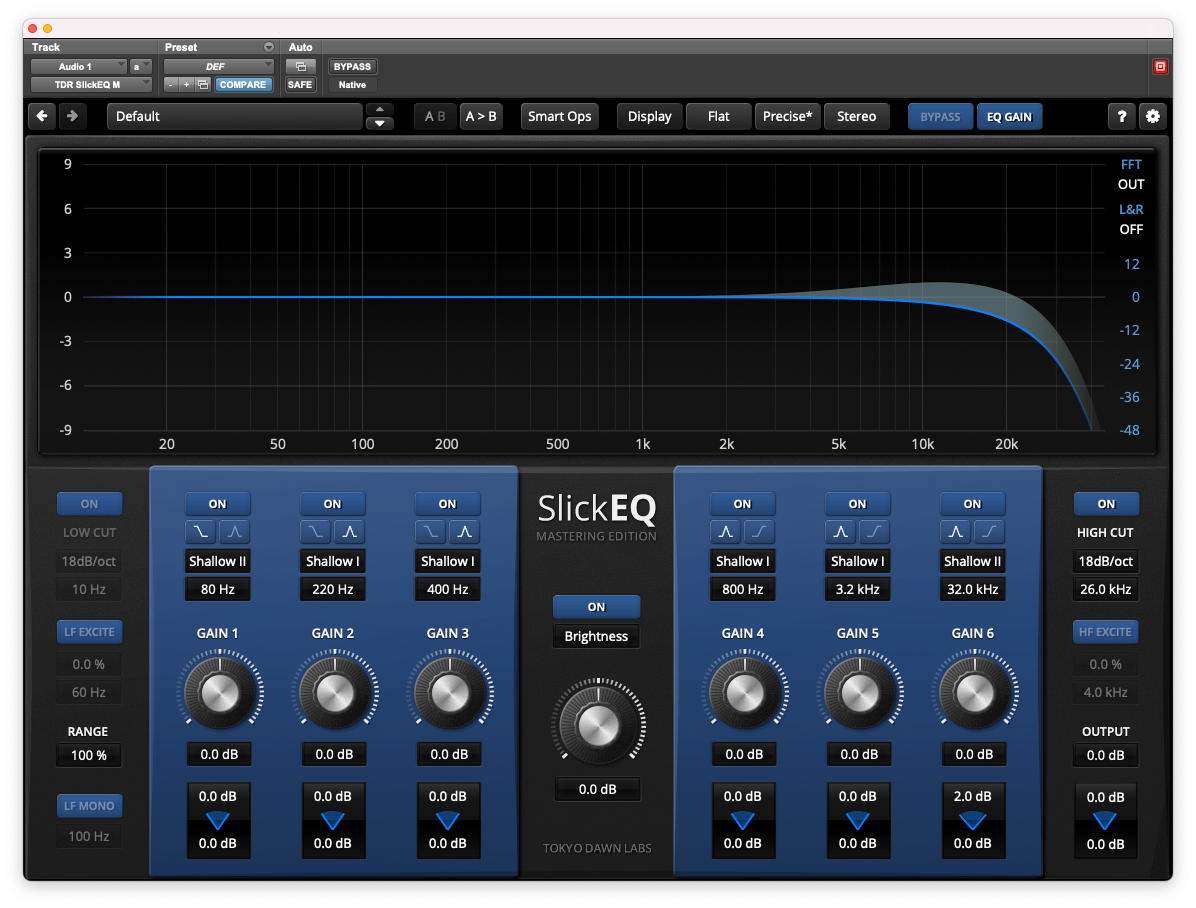1196x908 pixels.
Task: Enable the LF EXCITE button
Action: tap(89, 632)
